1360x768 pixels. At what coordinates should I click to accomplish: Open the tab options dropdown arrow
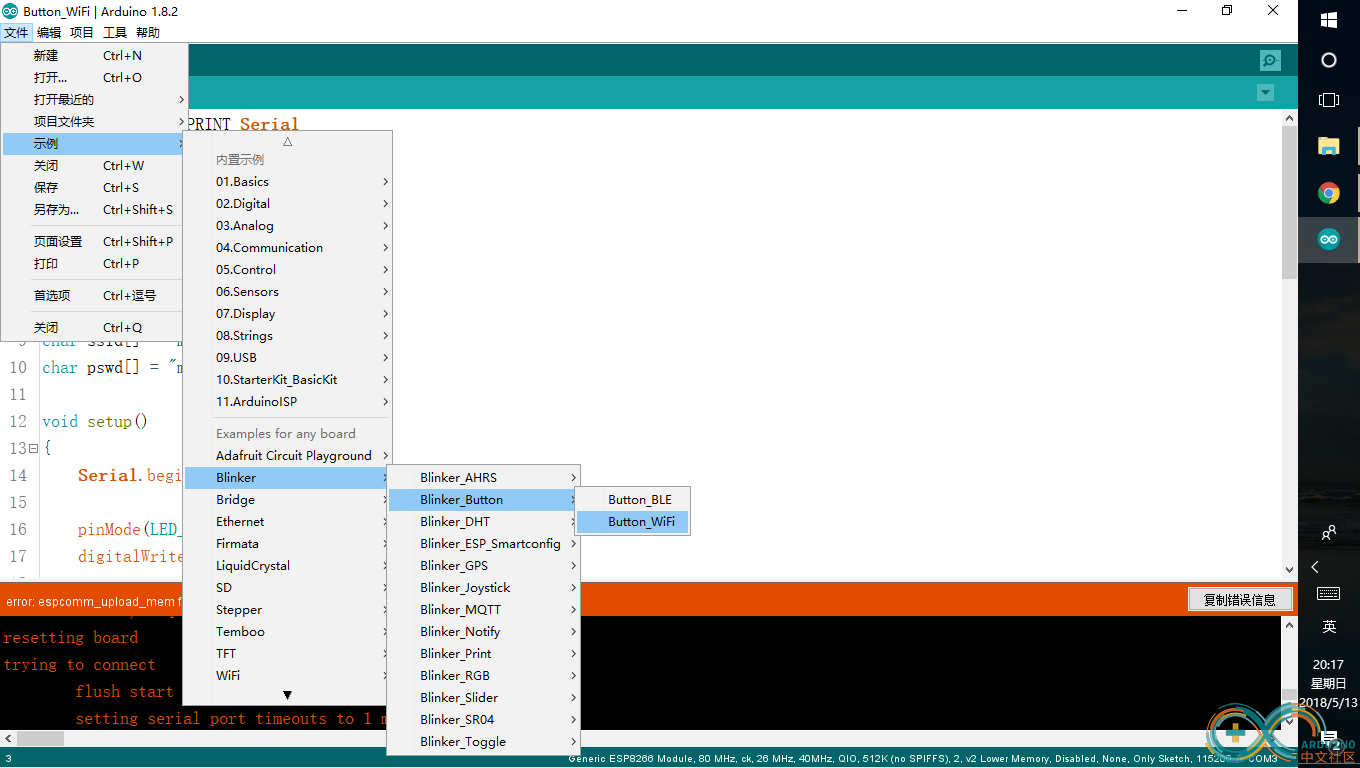coord(1265,93)
